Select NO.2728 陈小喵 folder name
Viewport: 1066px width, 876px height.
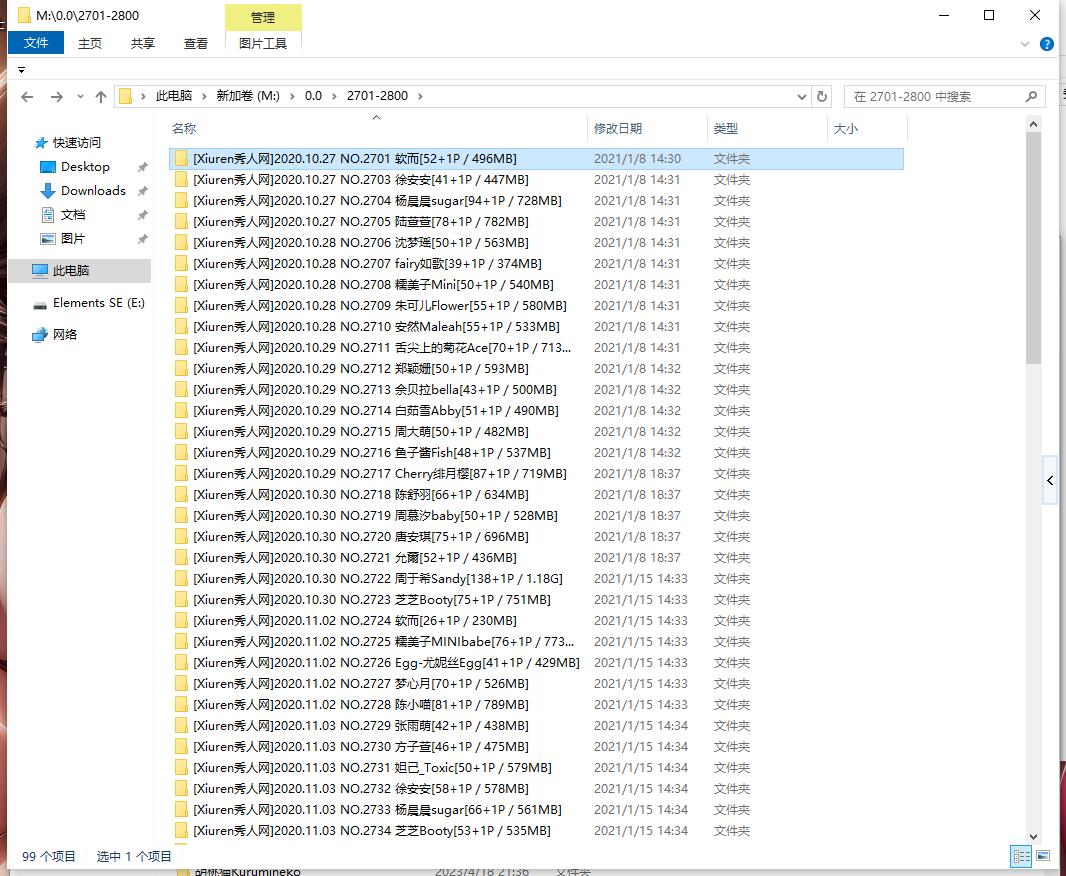[361, 705]
